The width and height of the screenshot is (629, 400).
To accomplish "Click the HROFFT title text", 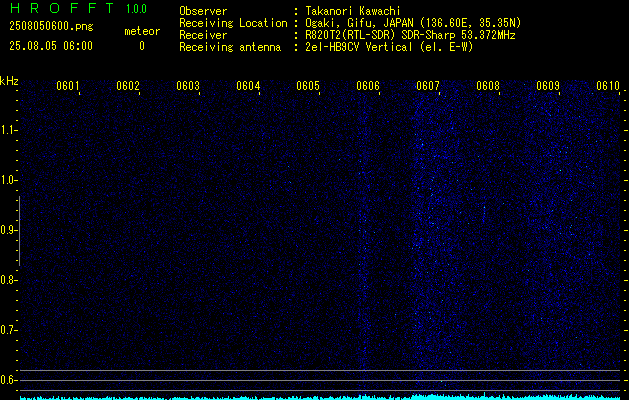I will (62, 8).
